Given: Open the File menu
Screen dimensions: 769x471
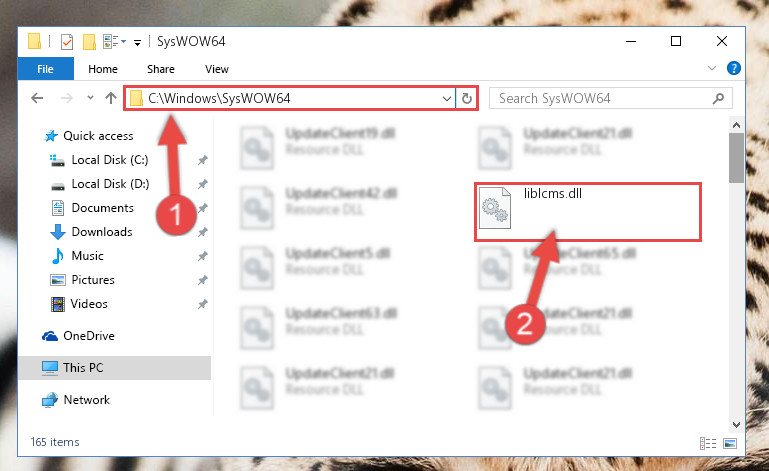Looking at the screenshot, I should (46, 69).
